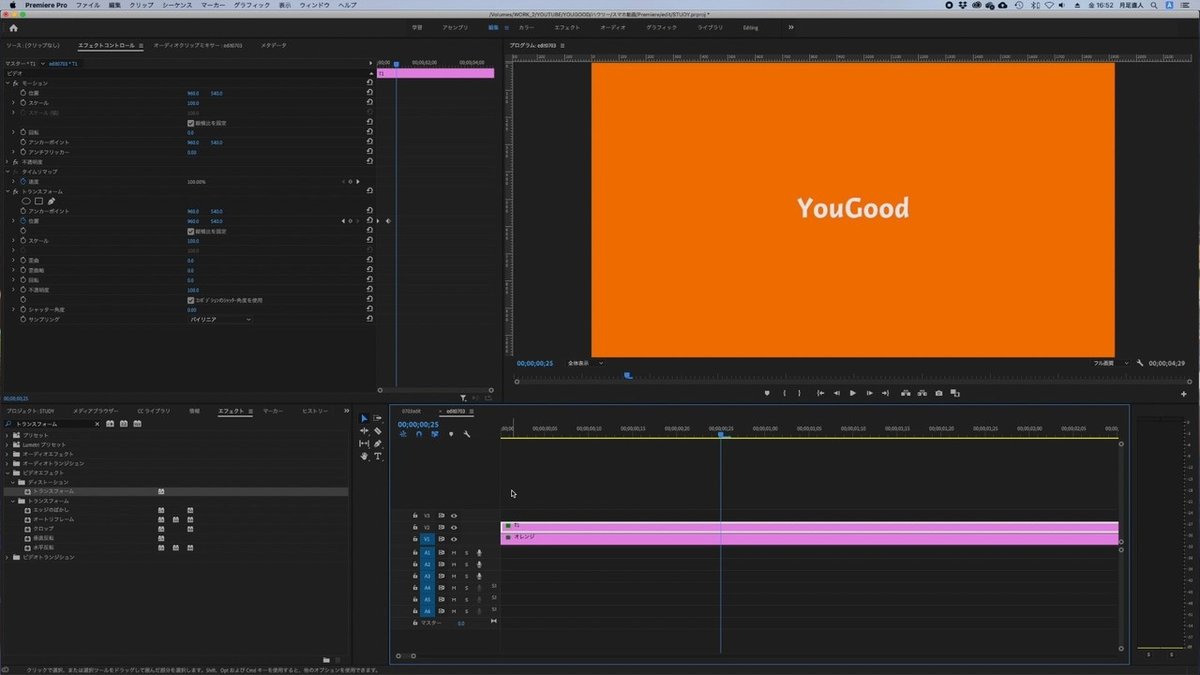Click Mark Out bracket button
The height and width of the screenshot is (675, 1200).
[x=799, y=393]
